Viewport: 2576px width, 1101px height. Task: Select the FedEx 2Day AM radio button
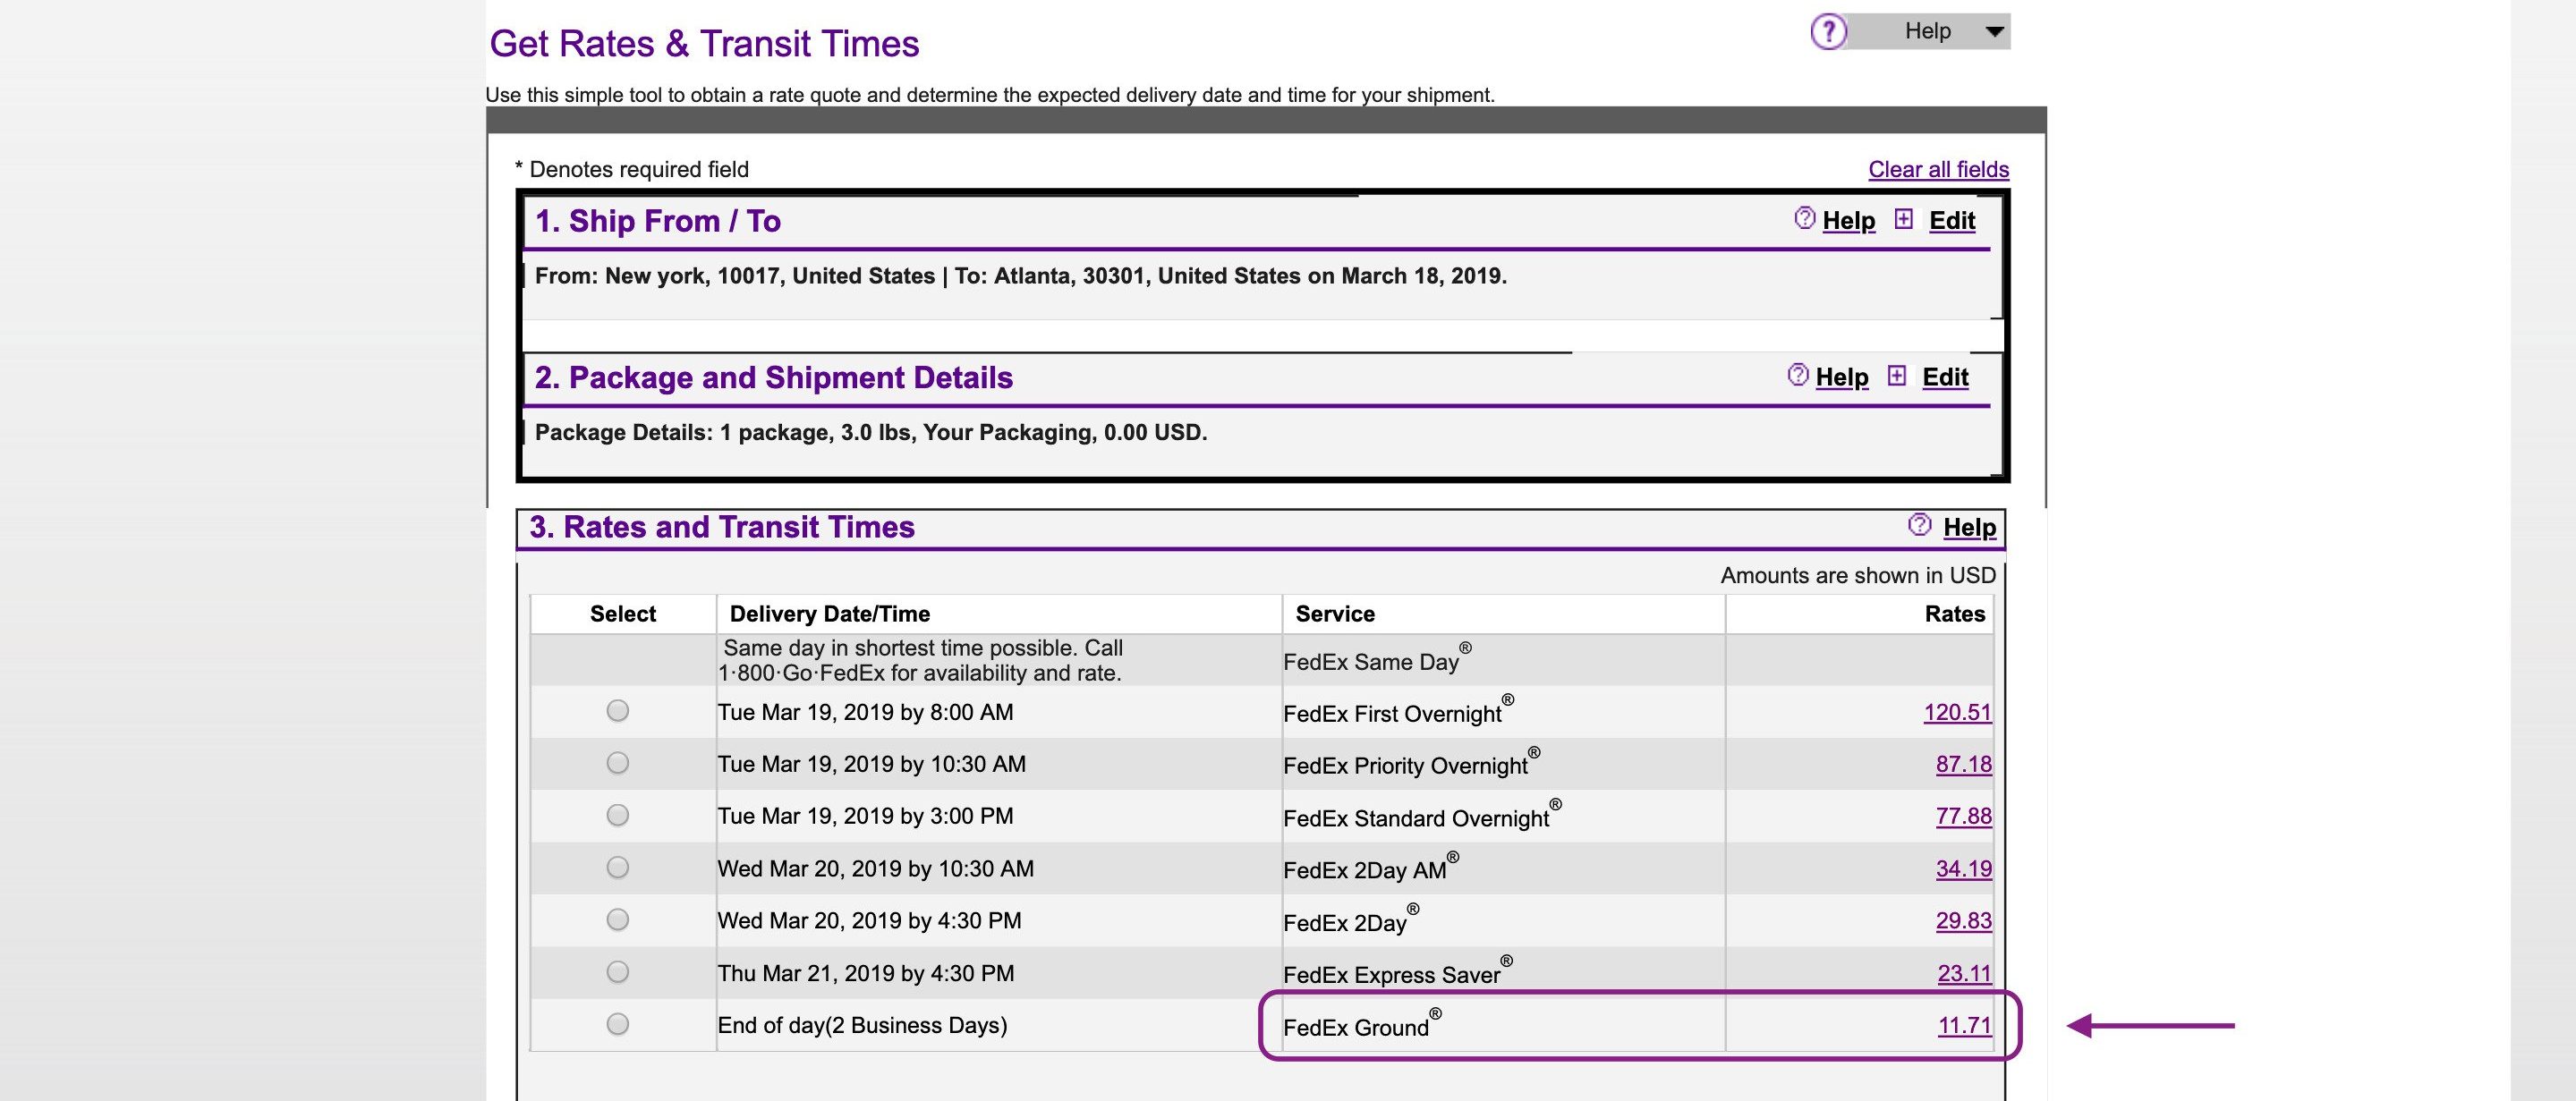point(621,866)
